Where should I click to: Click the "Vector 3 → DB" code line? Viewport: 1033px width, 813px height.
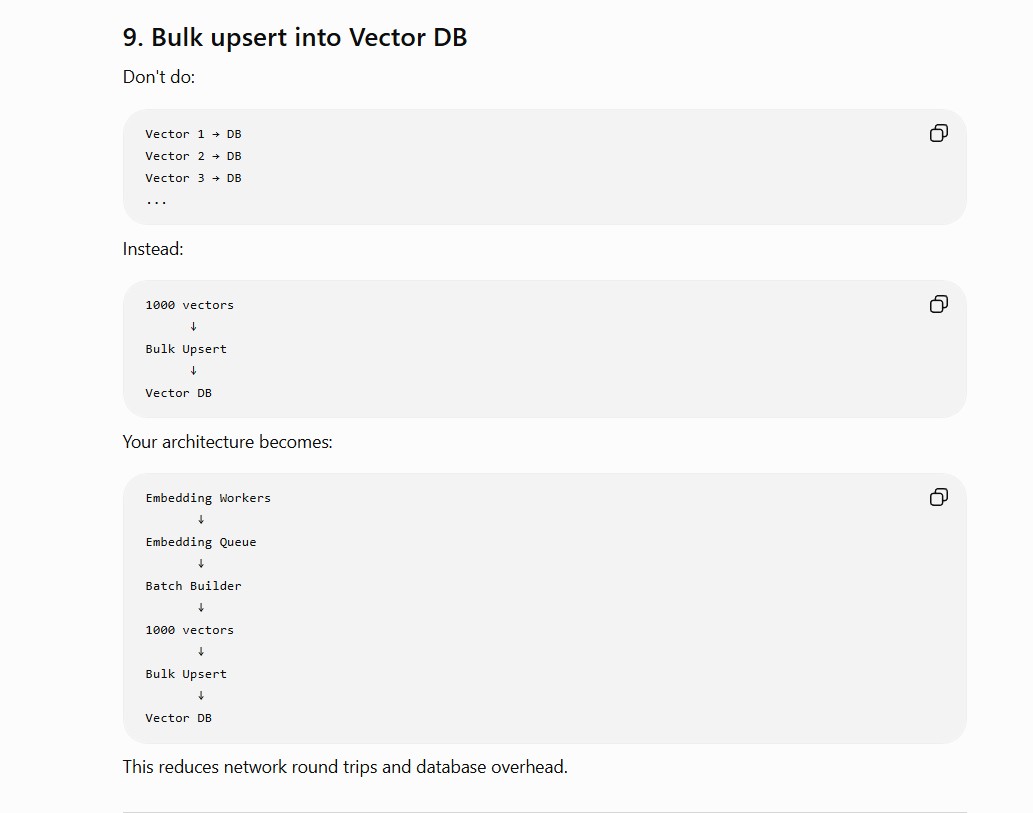click(x=194, y=178)
